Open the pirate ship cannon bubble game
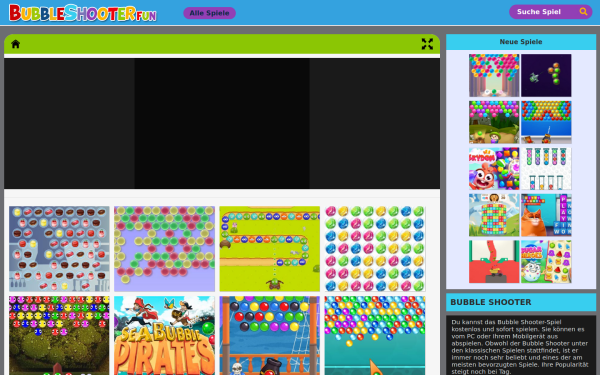The height and width of the screenshot is (375, 600). click(x=270, y=335)
